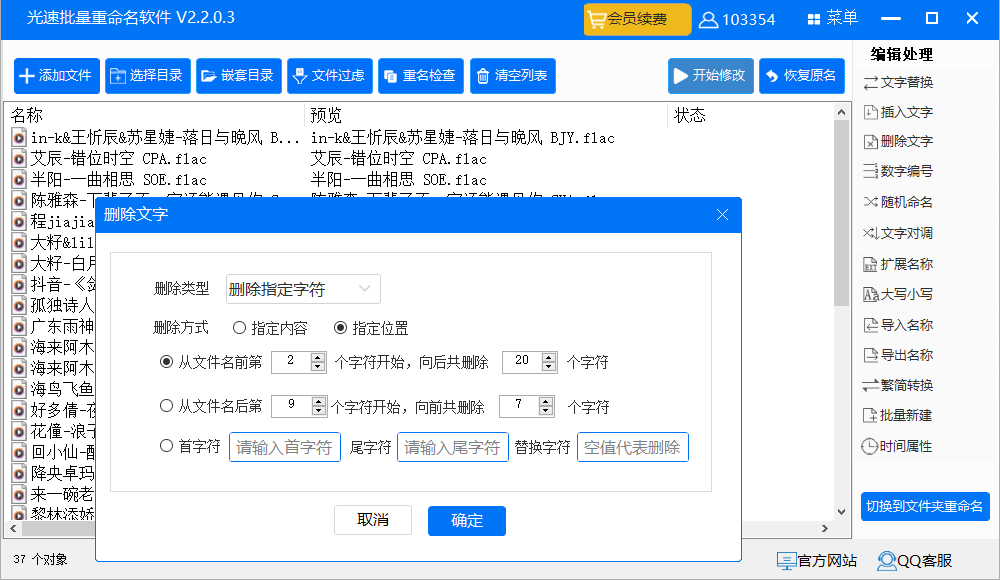Click the 空值代表删除 replacement field
This screenshot has width=1000, height=580.
tap(633, 447)
